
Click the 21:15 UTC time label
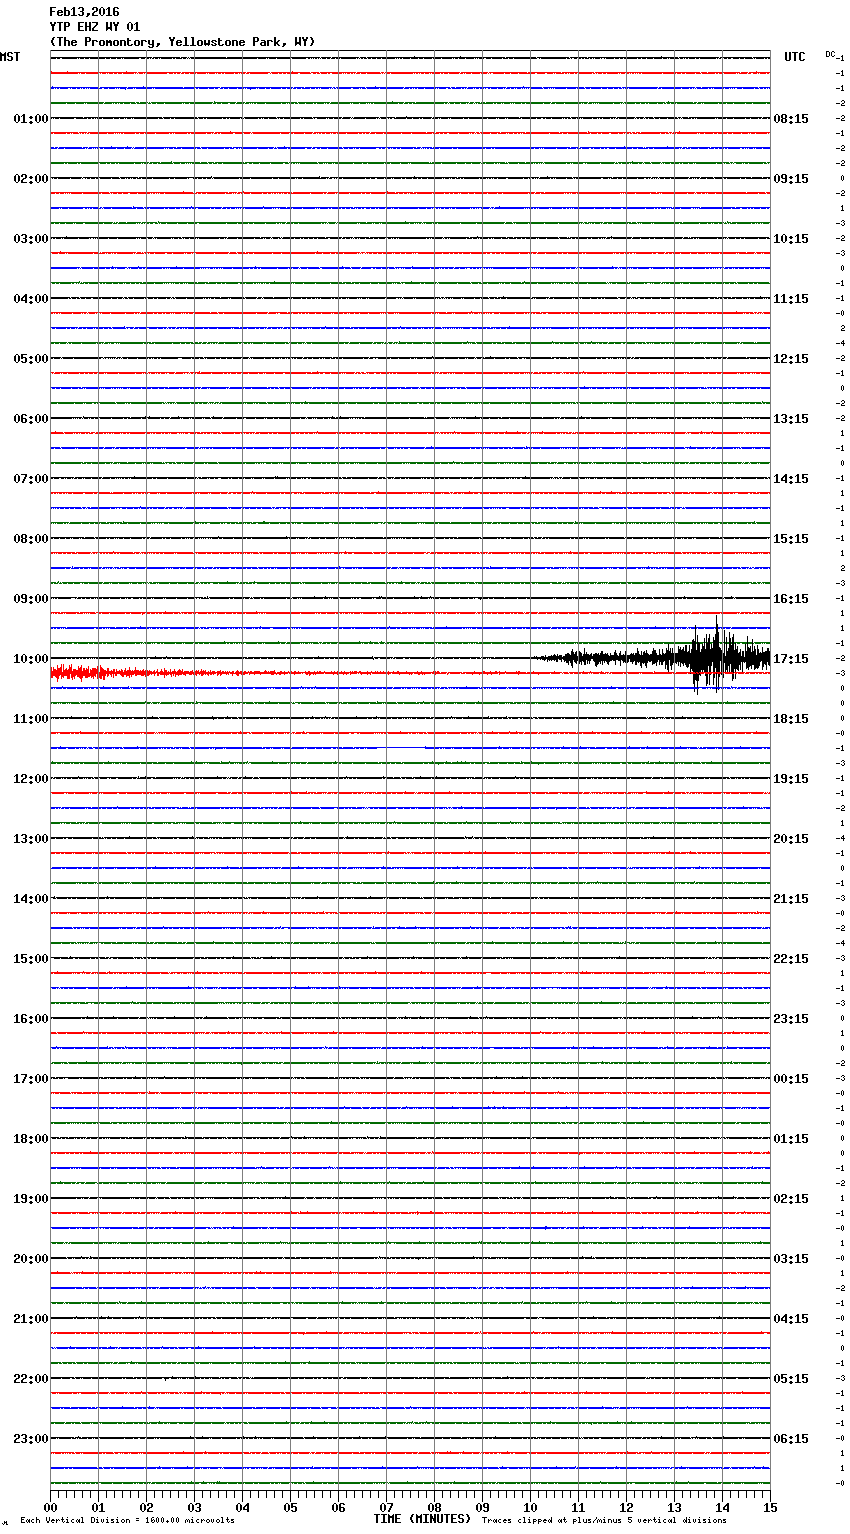[791, 899]
